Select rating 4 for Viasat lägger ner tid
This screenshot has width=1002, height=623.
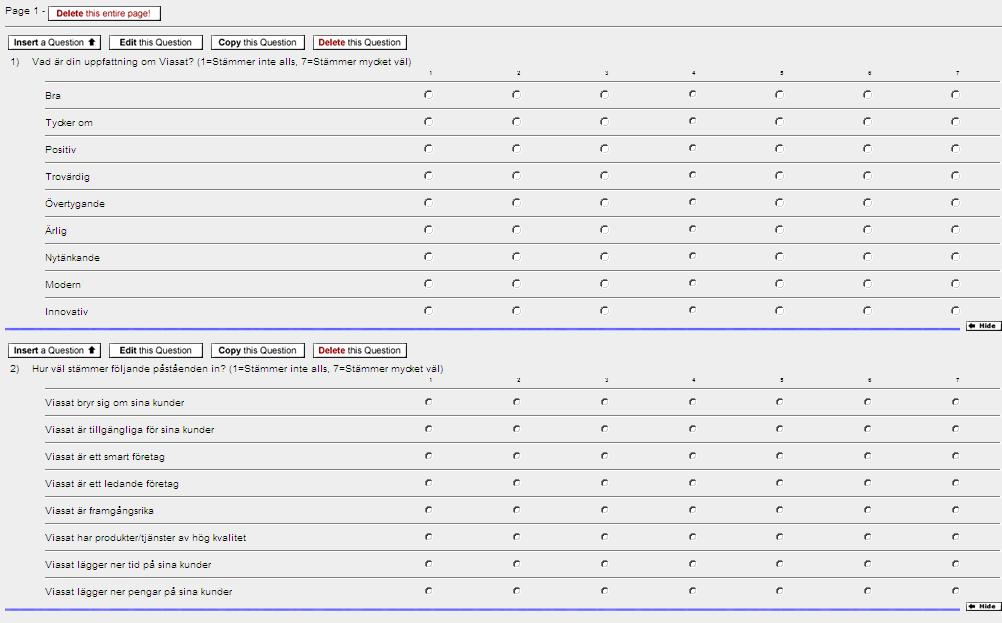click(x=692, y=564)
